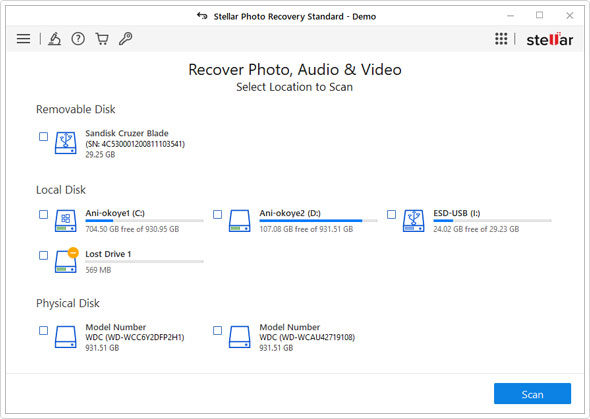Viewport: 590px width, 419px height.
Task: Click the Sandisk Cruzer Blade USB drive icon
Action: [x=65, y=143]
